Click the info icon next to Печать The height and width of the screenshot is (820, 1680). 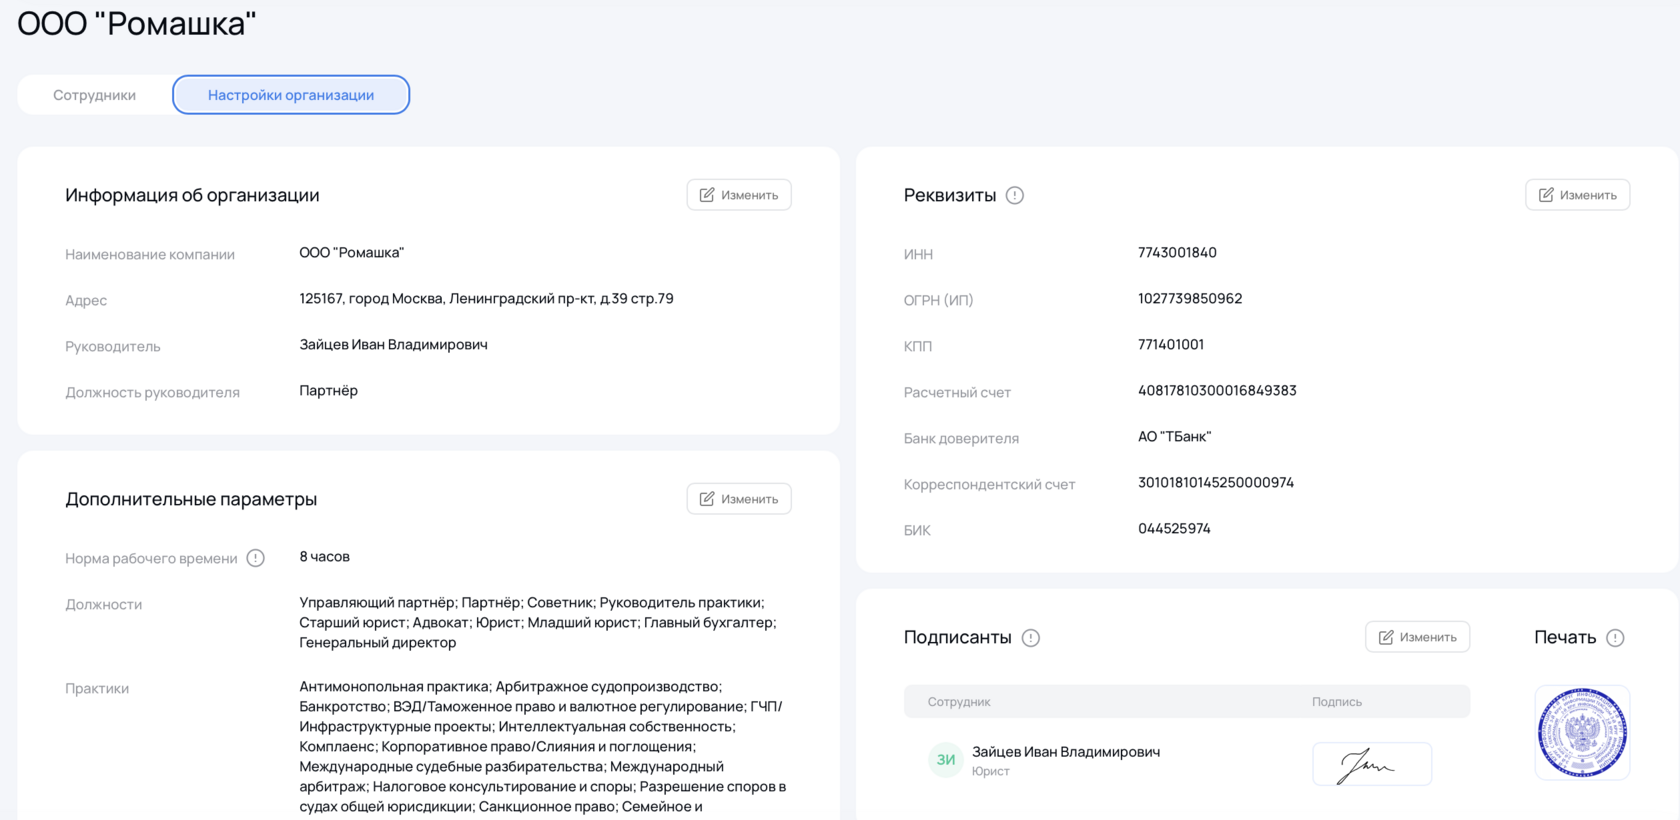click(x=1615, y=638)
